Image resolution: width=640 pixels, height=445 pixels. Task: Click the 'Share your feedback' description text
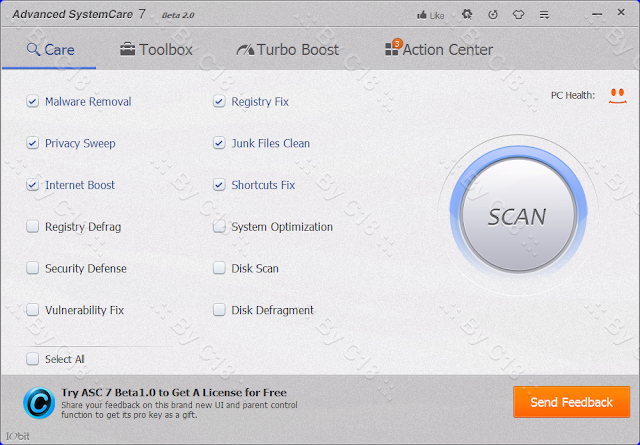click(x=180, y=410)
